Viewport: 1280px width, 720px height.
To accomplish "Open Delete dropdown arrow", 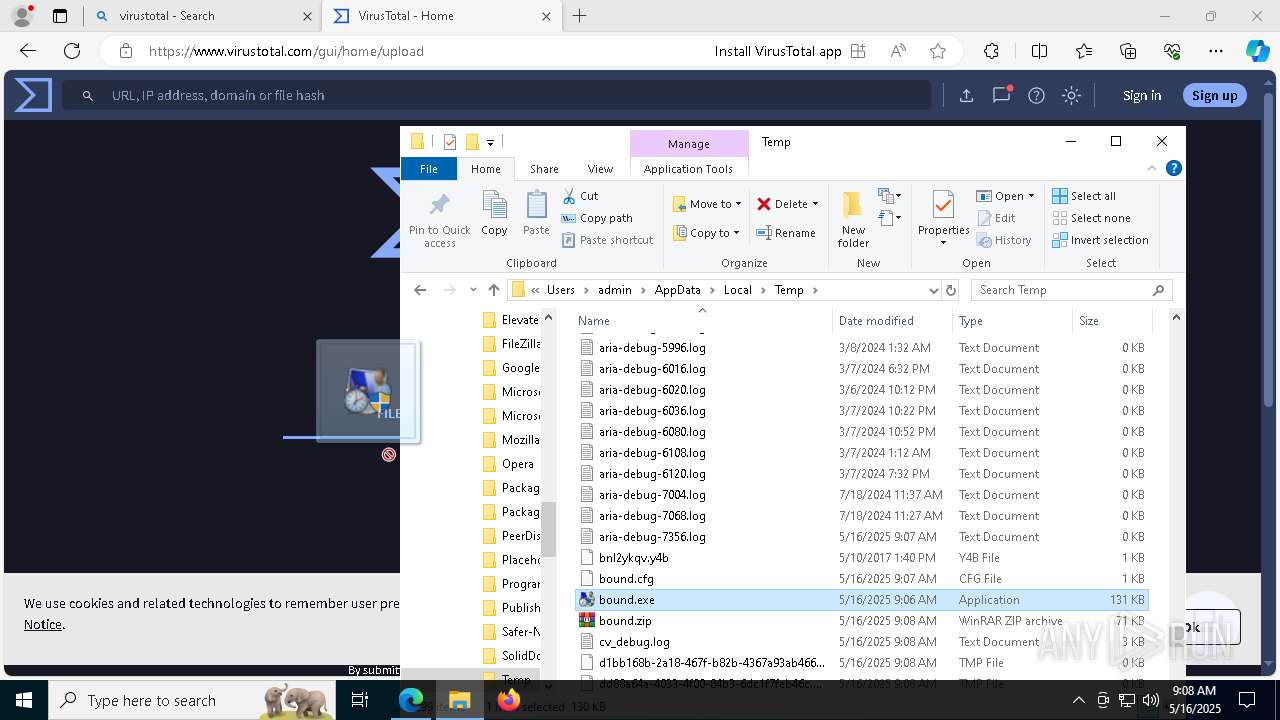I will click(815, 204).
